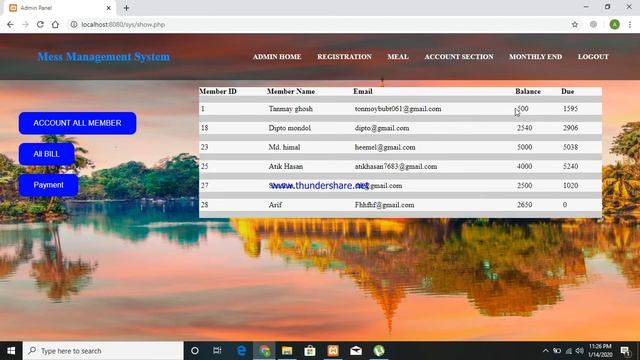
Task: Click due value 5038
Action: point(571,147)
